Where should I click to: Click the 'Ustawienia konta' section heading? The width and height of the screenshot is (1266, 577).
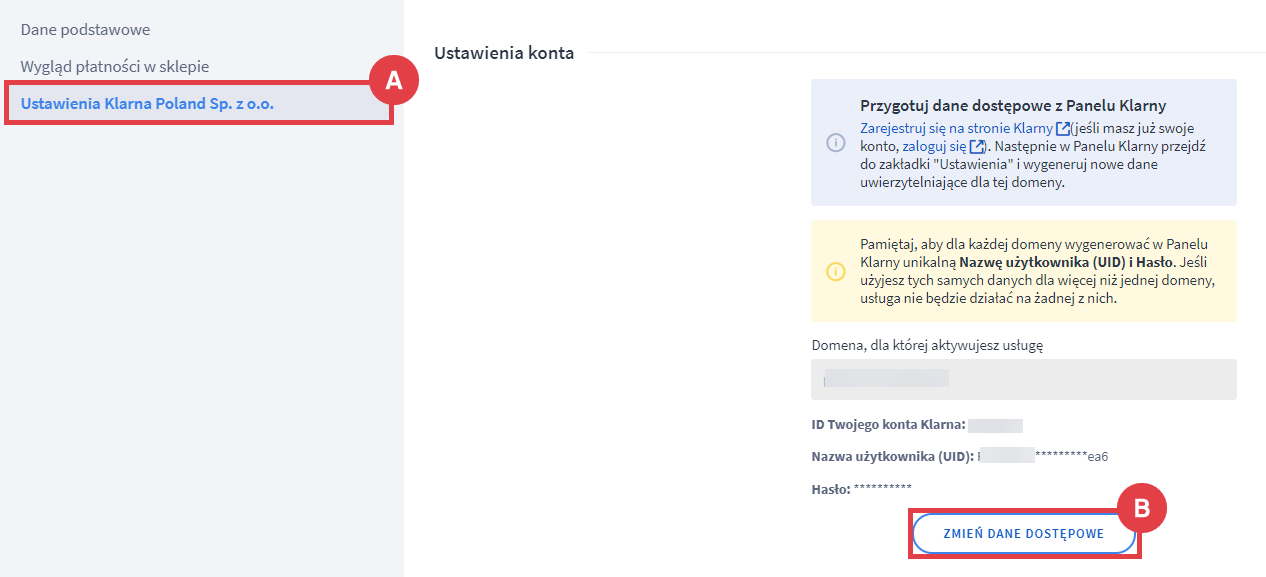coord(503,53)
